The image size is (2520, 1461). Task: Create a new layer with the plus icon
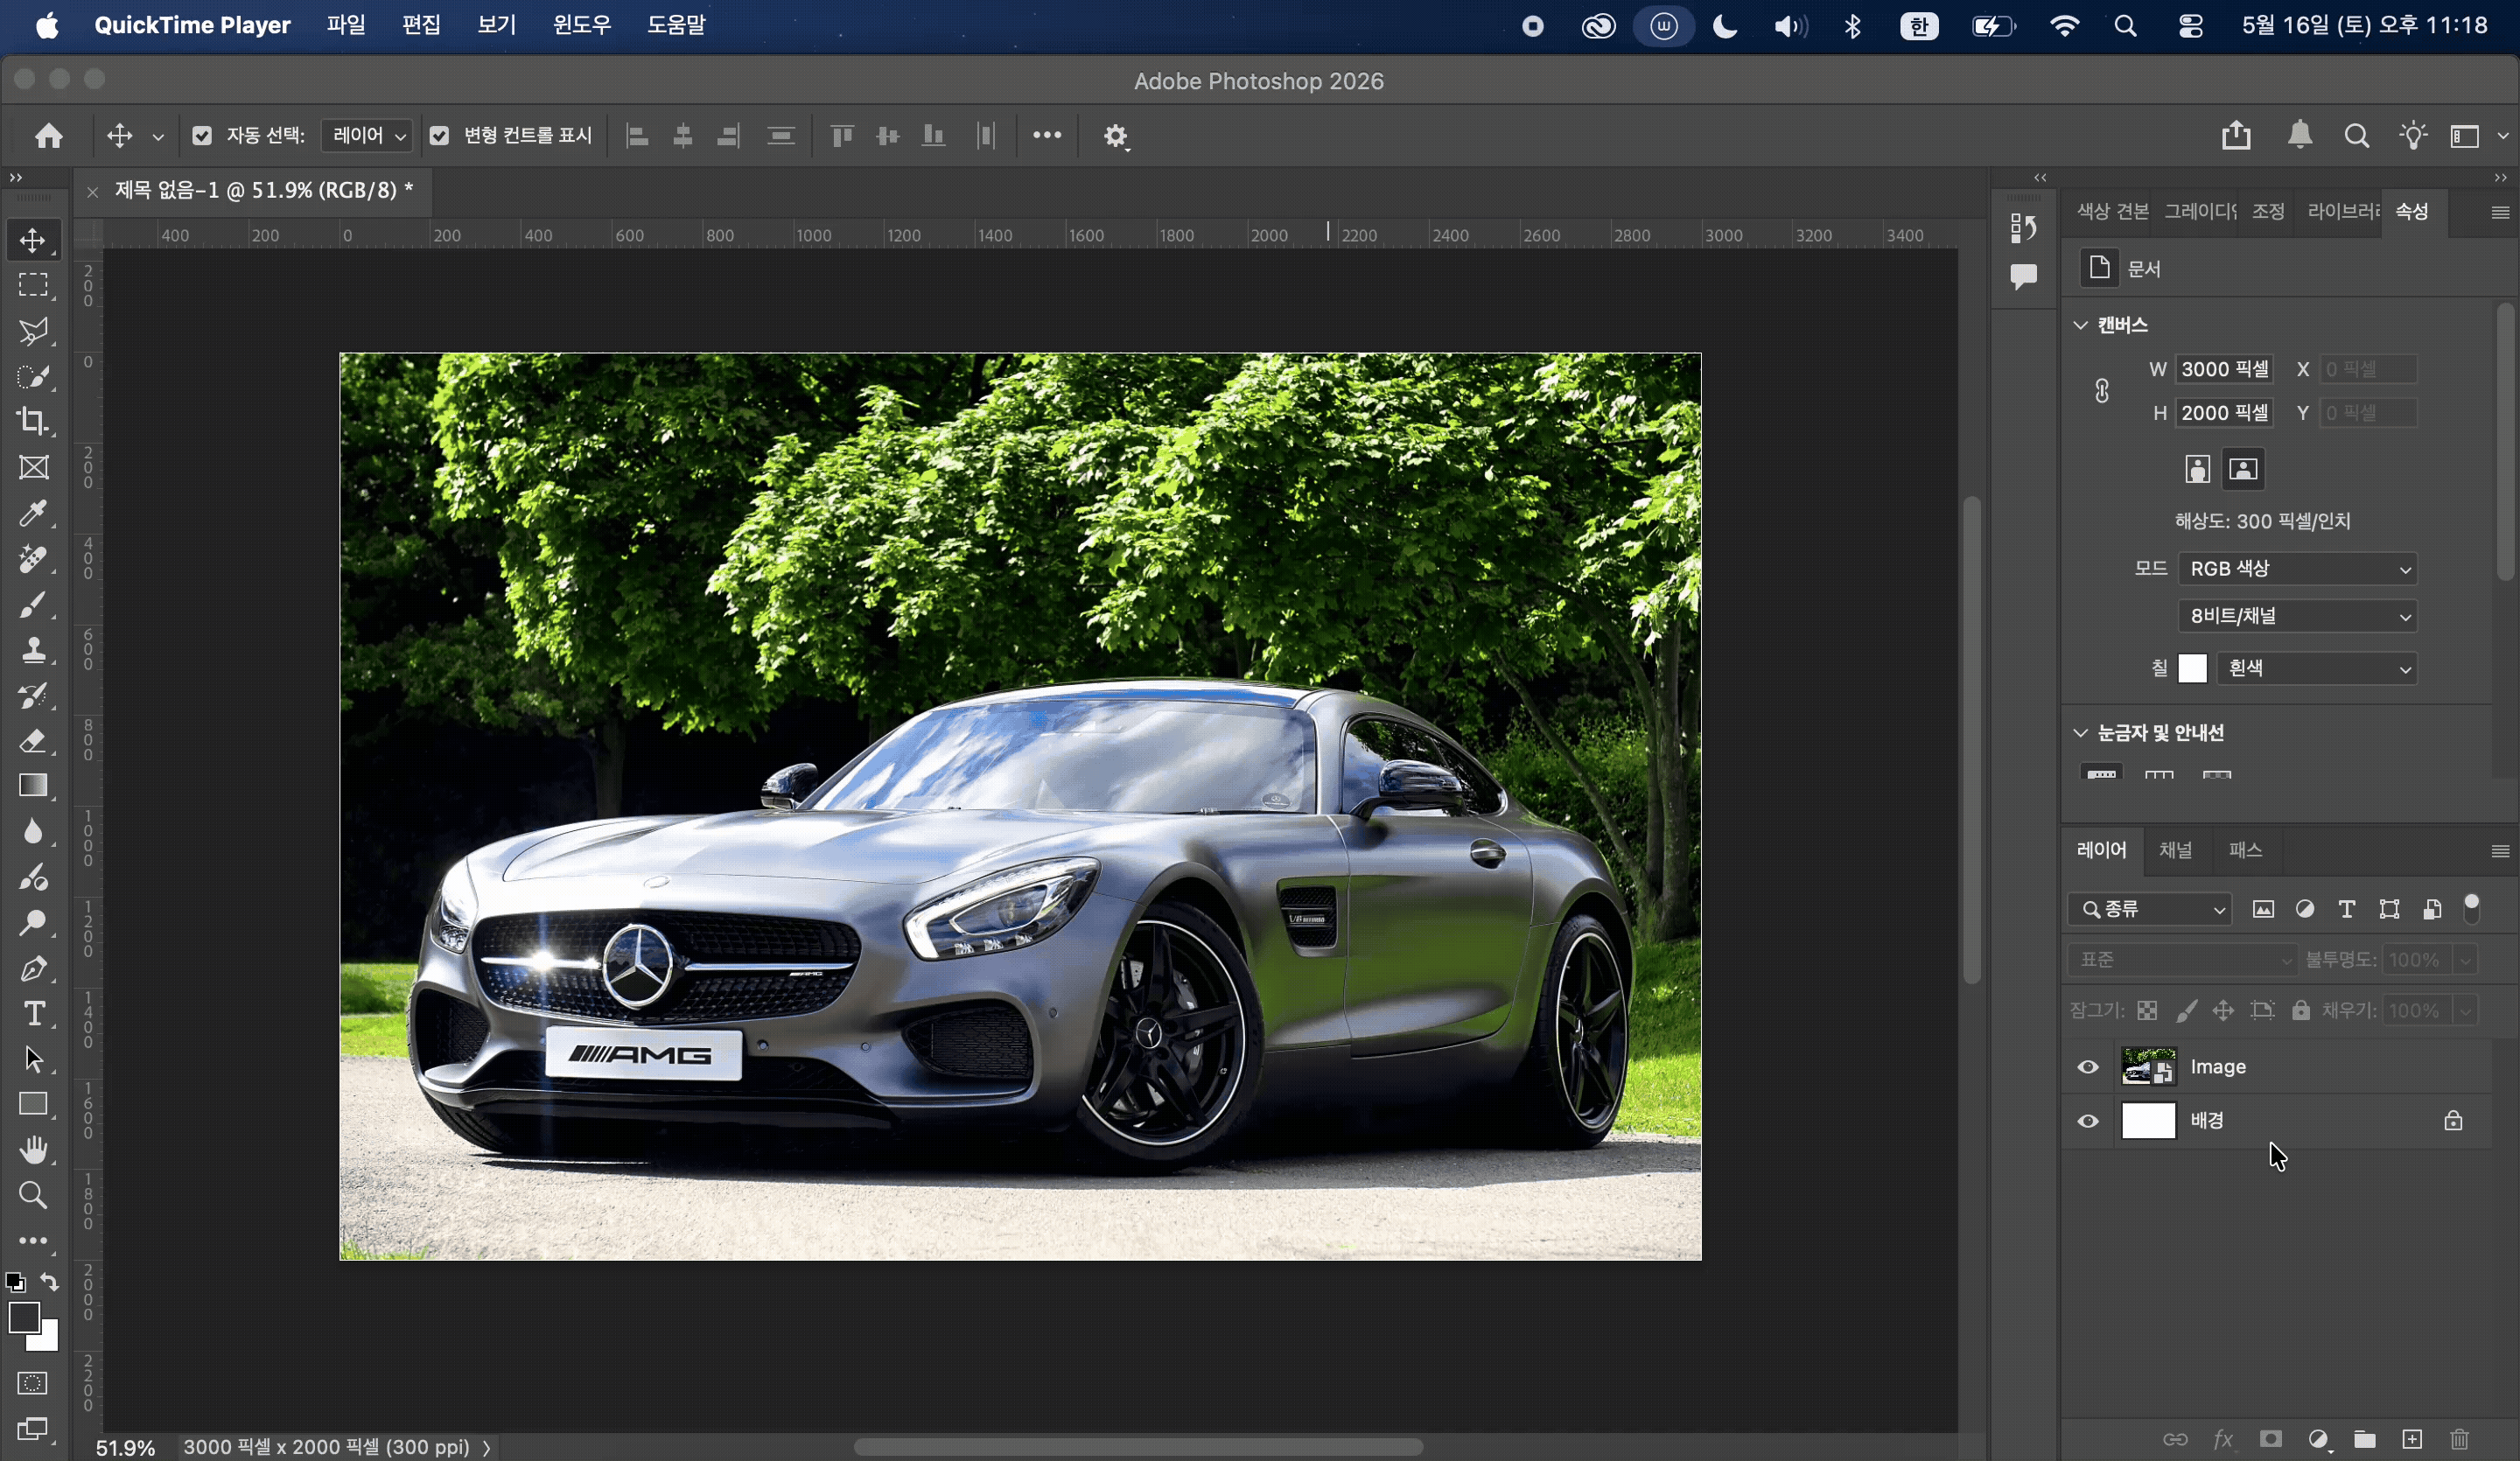point(2412,1439)
